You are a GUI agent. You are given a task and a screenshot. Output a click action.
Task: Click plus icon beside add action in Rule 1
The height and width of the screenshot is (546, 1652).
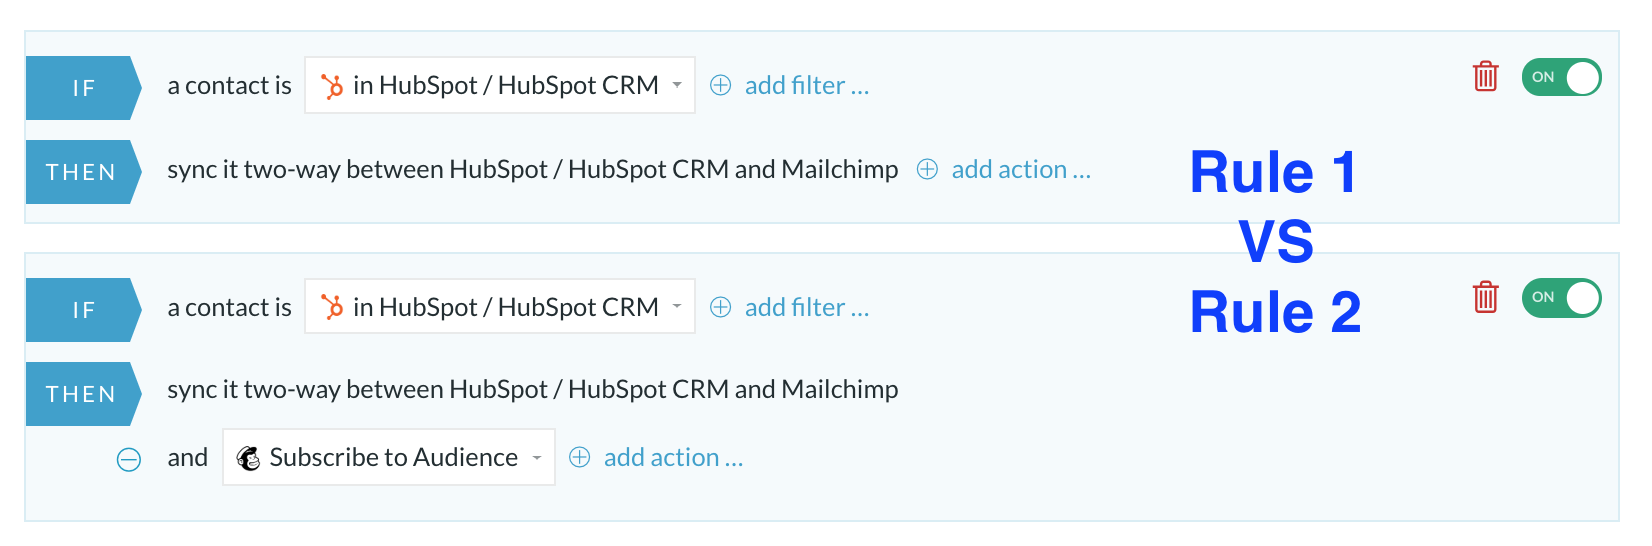pyautogui.click(x=927, y=169)
